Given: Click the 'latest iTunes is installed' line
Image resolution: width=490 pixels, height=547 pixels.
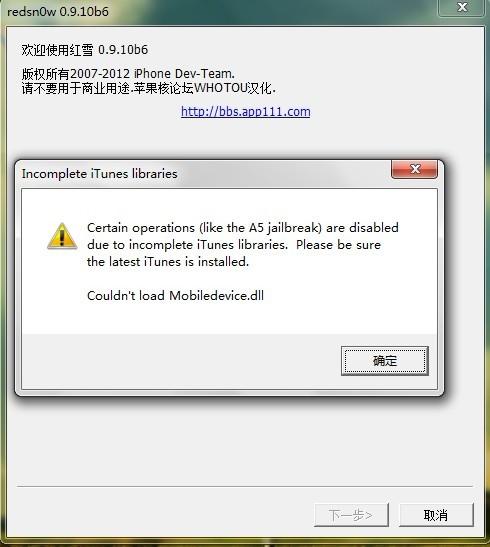Looking at the screenshot, I should [x=168, y=262].
